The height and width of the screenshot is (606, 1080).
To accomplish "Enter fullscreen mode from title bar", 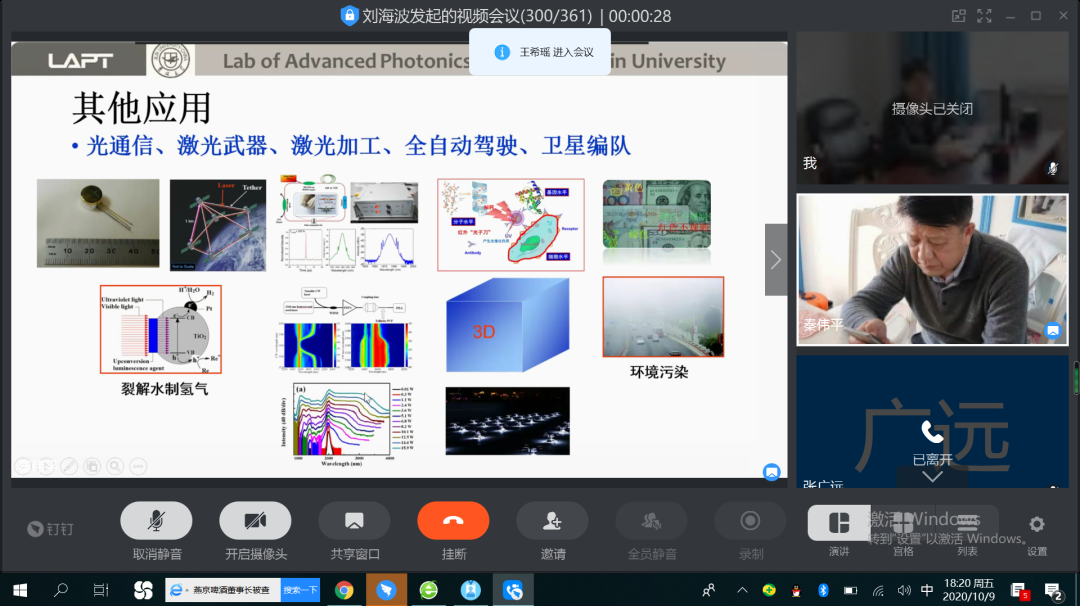I will pyautogui.click(x=985, y=15).
